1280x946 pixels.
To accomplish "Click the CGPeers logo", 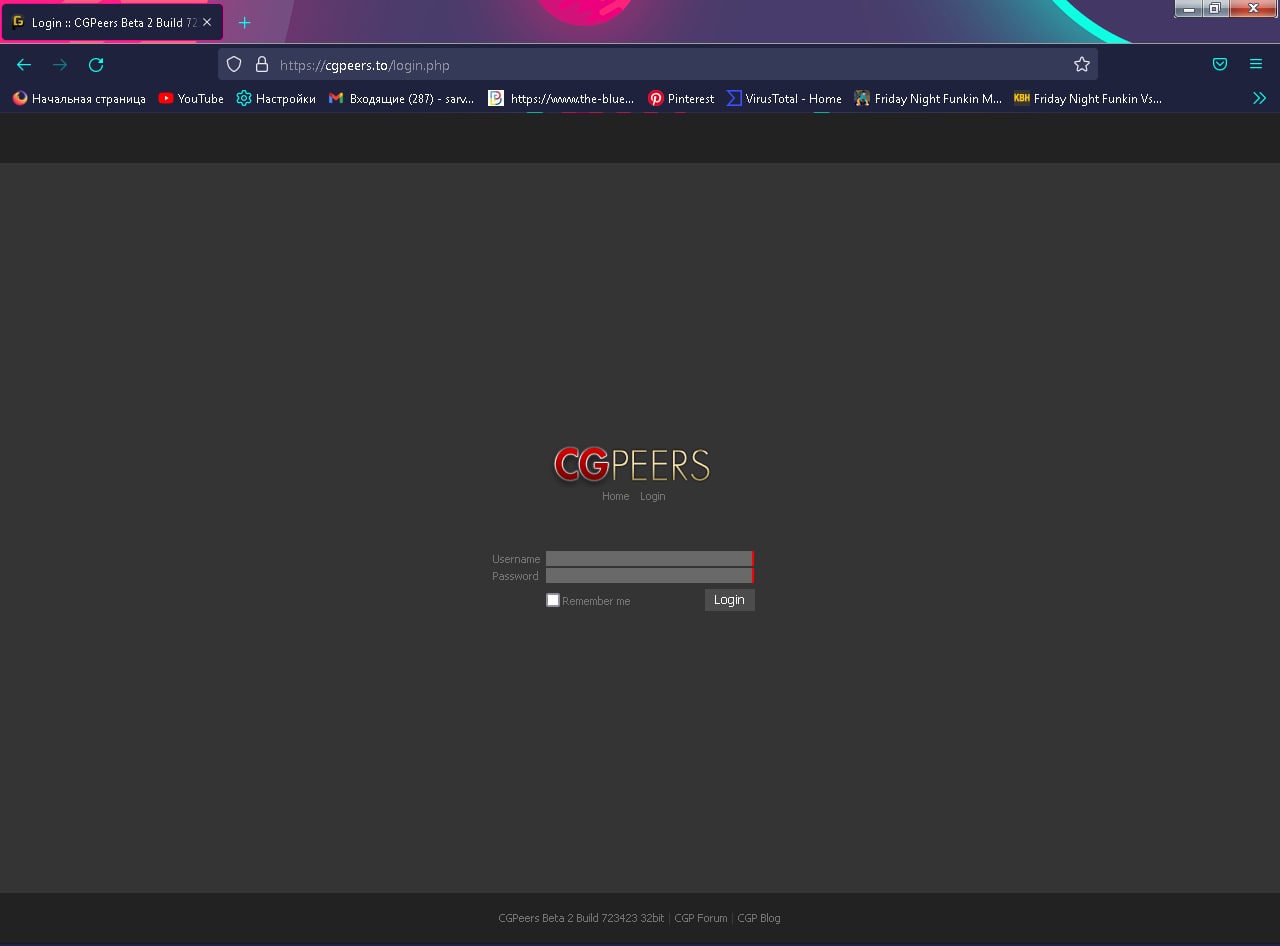I will click(631, 465).
